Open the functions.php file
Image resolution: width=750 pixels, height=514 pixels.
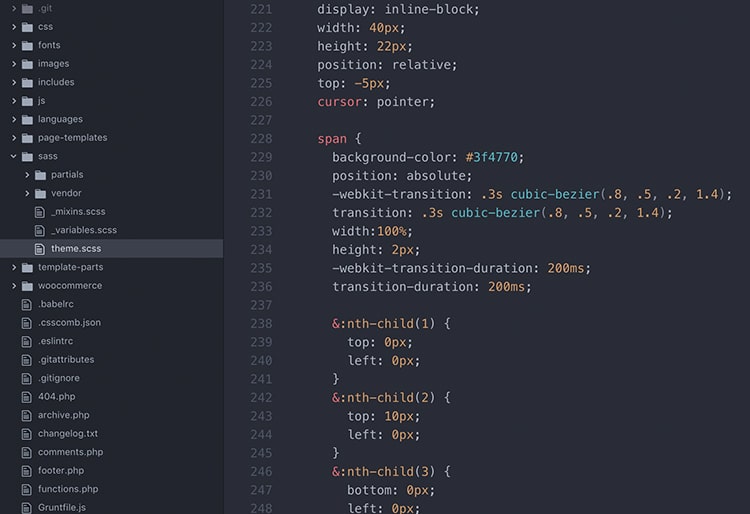click(68, 489)
